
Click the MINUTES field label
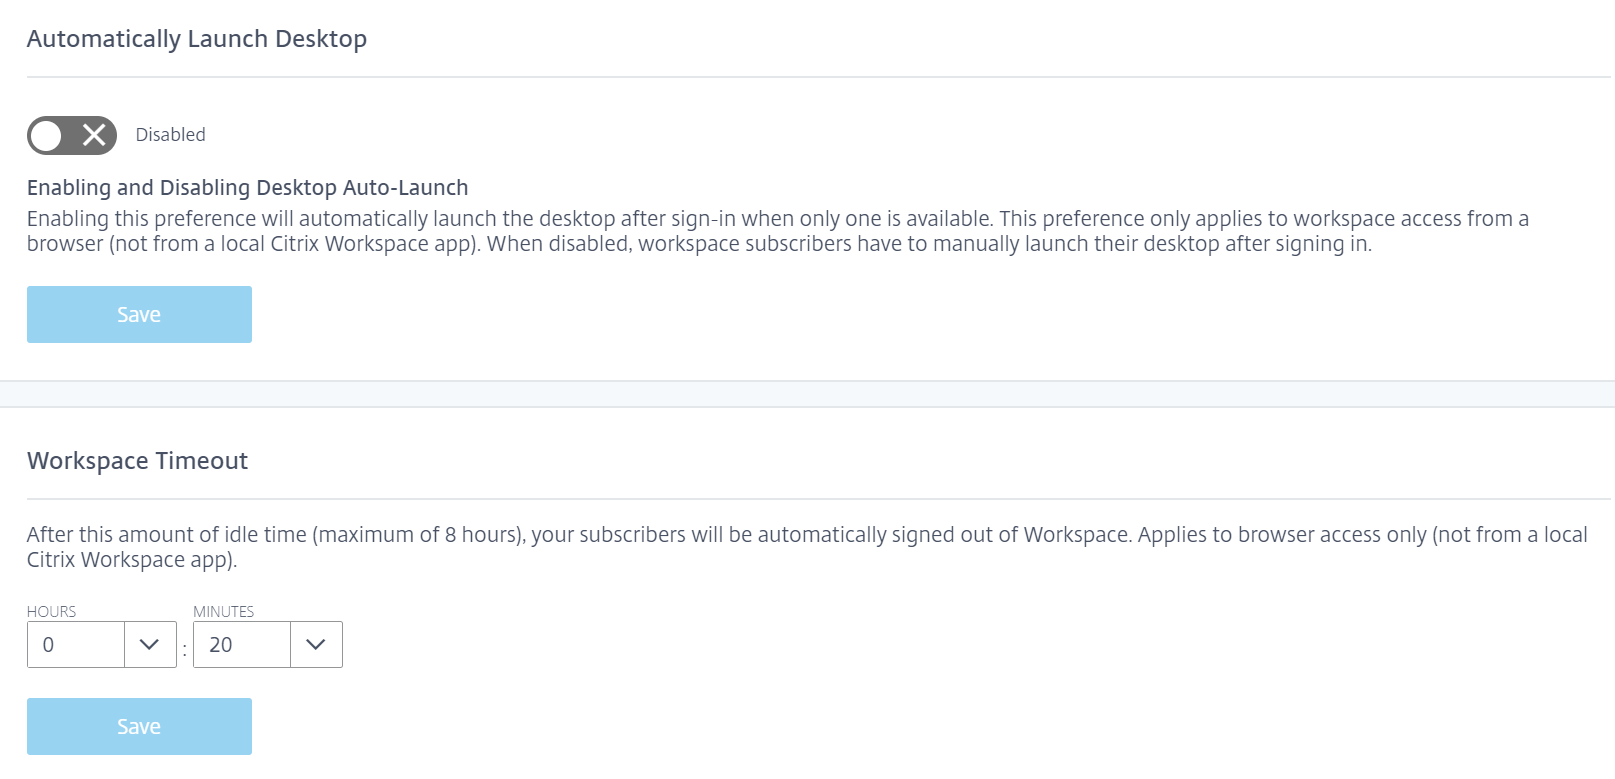(x=223, y=611)
